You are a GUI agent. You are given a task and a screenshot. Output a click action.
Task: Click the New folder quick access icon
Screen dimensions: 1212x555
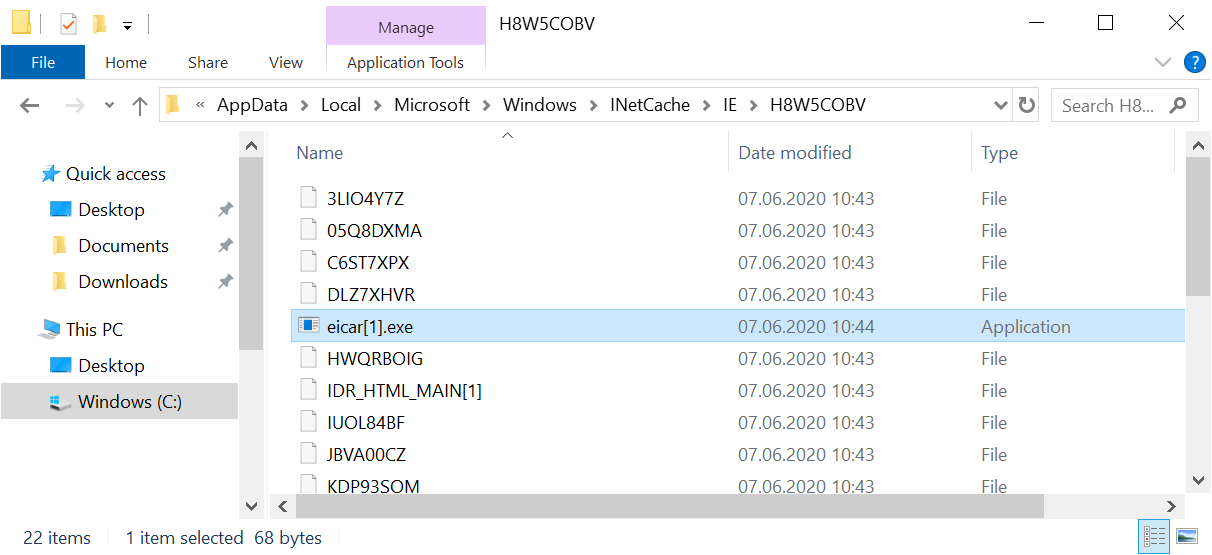tap(99, 23)
